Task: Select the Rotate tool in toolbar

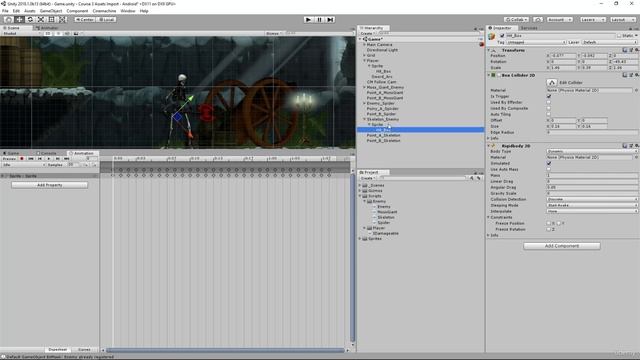Action: (x=30, y=19)
